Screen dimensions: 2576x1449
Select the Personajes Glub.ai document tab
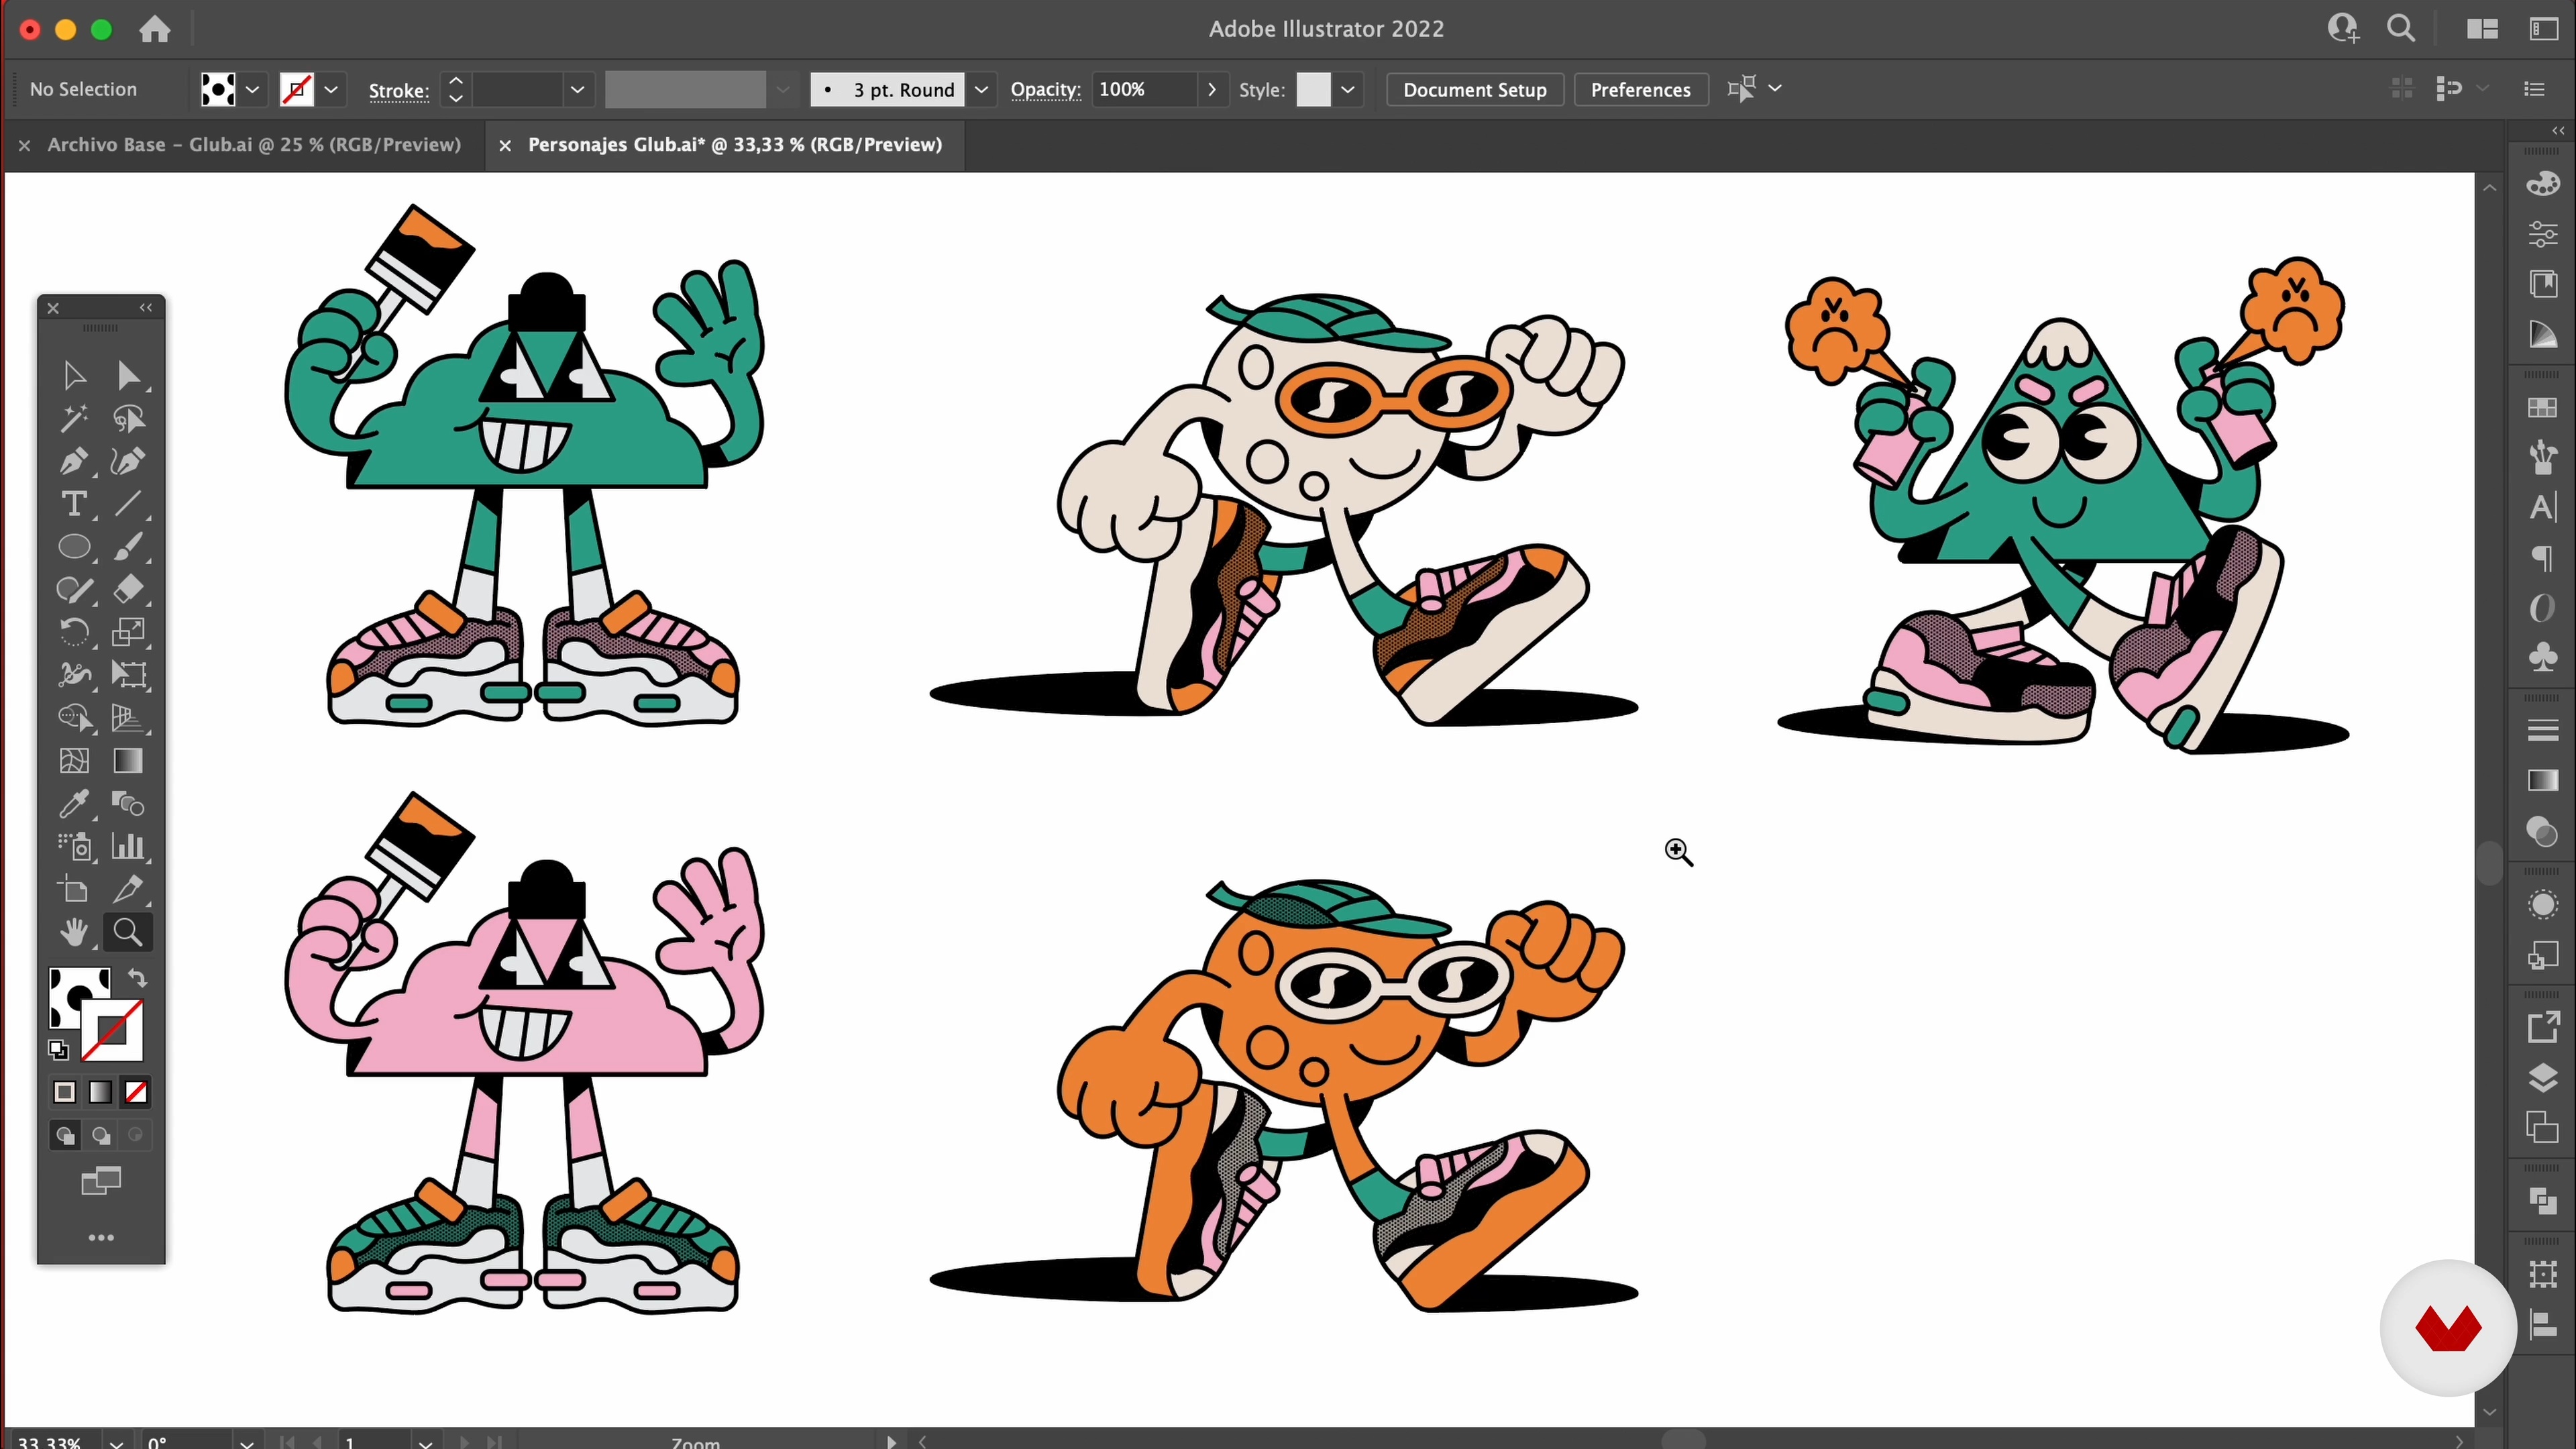[734, 145]
